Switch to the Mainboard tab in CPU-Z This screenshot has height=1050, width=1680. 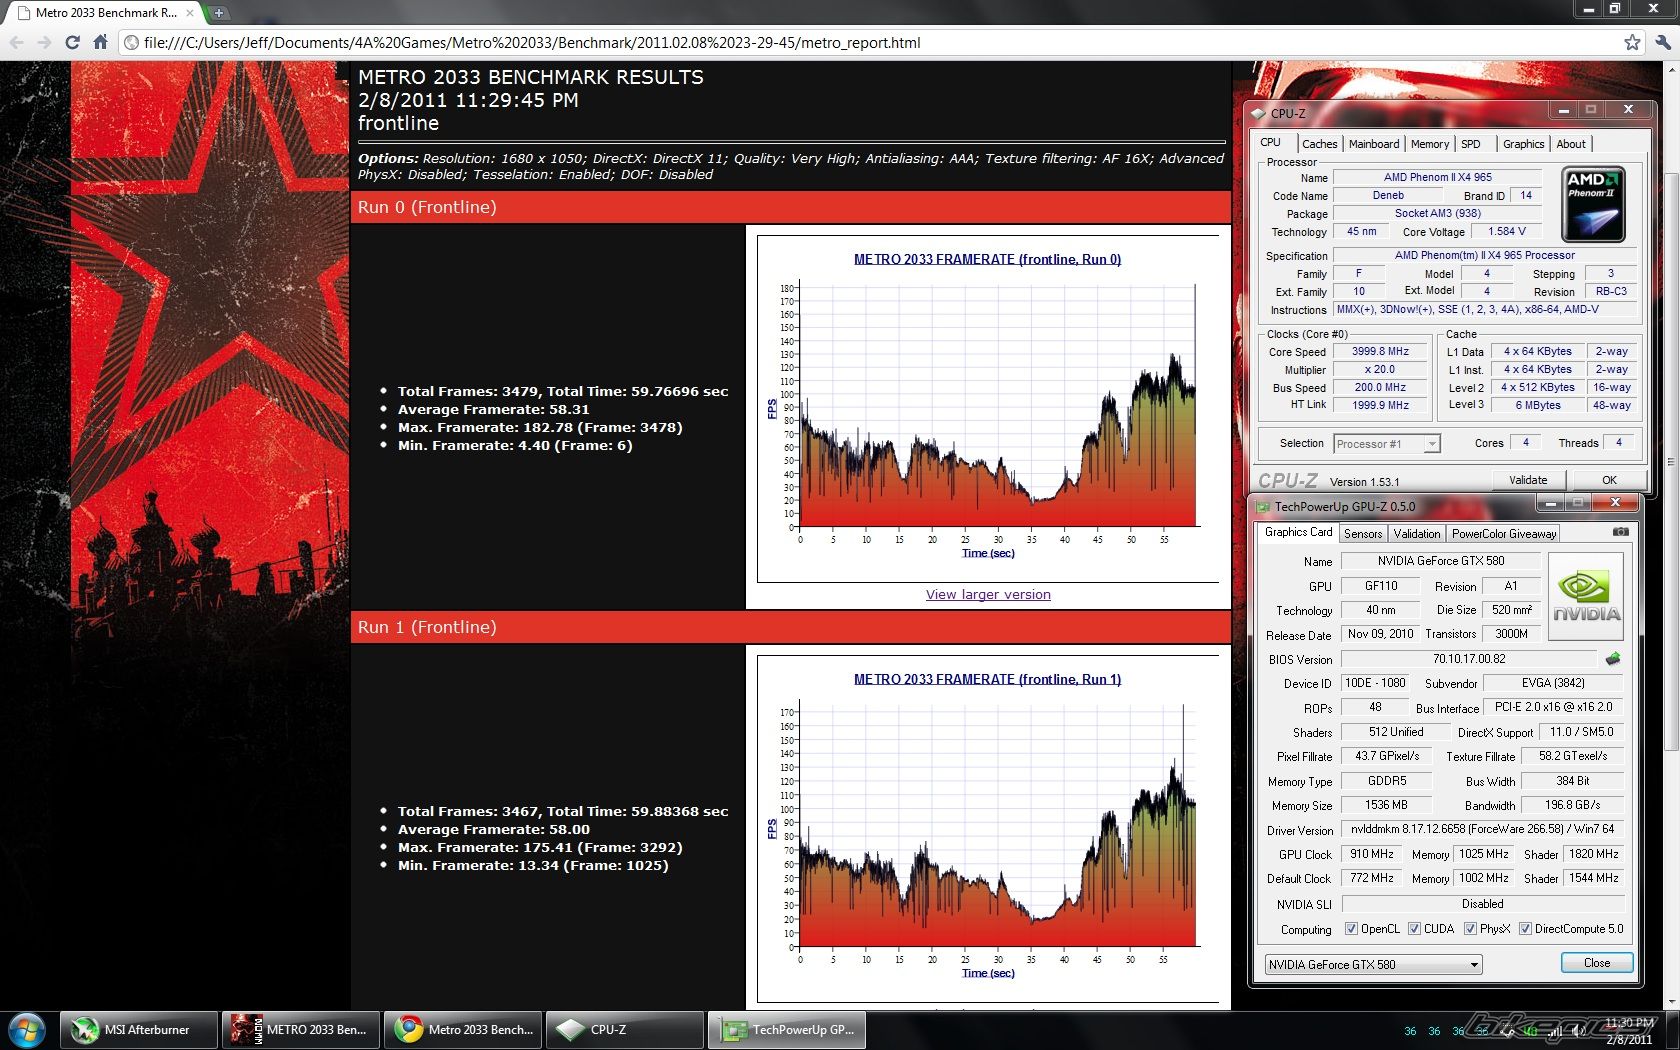[x=1374, y=144]
